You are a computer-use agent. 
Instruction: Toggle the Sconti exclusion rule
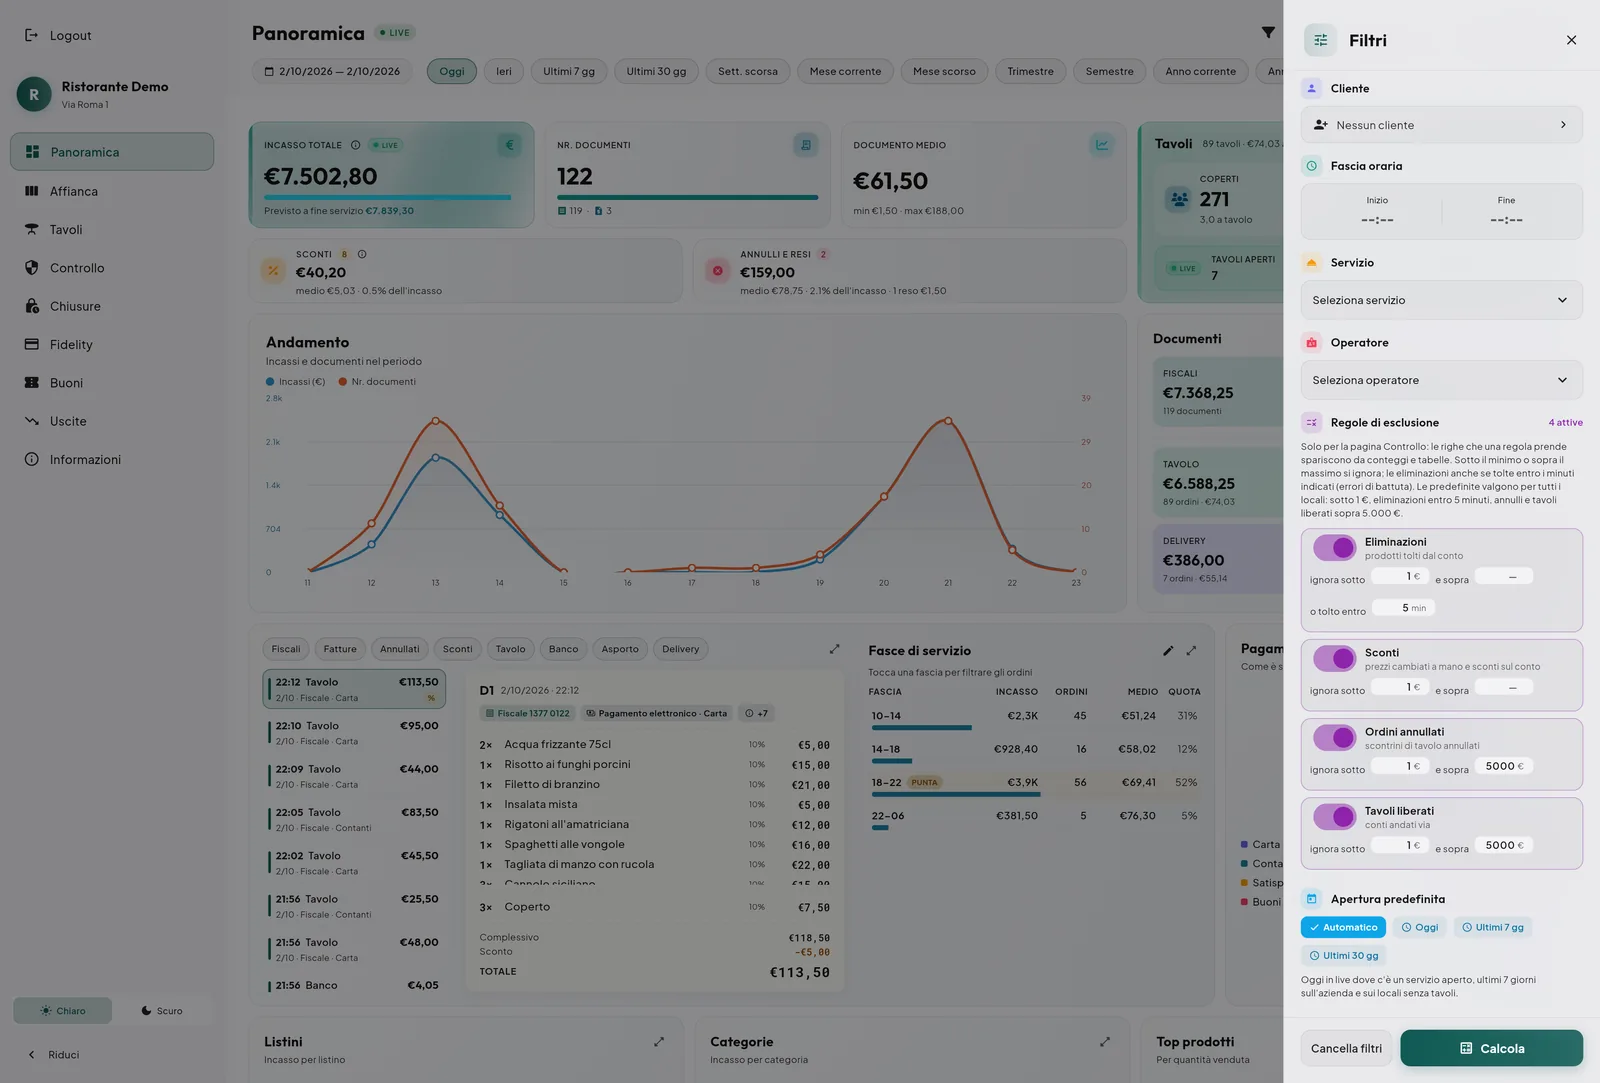coord(1334,658)
